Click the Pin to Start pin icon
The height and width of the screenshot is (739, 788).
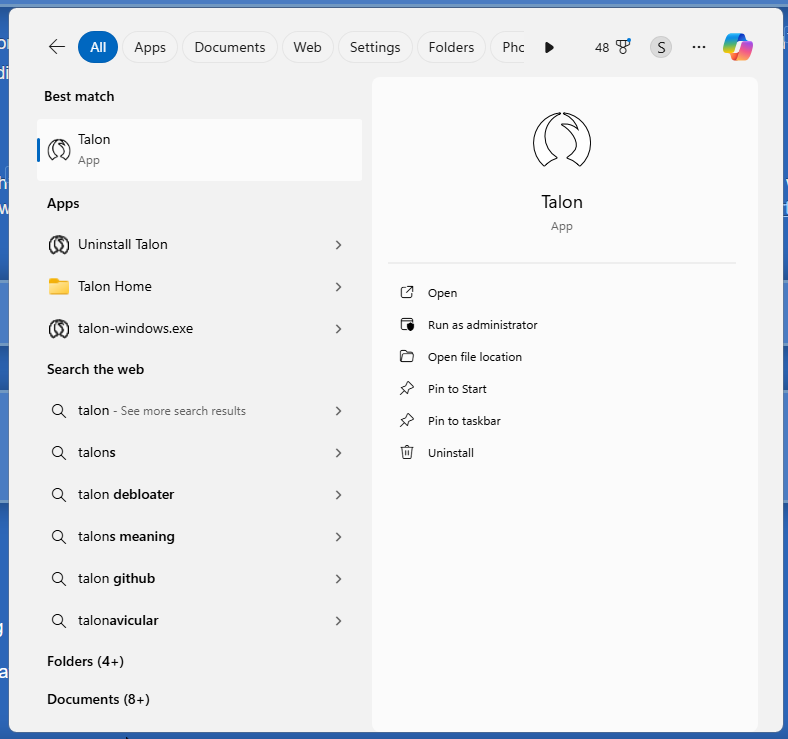[x=407, y=389]
